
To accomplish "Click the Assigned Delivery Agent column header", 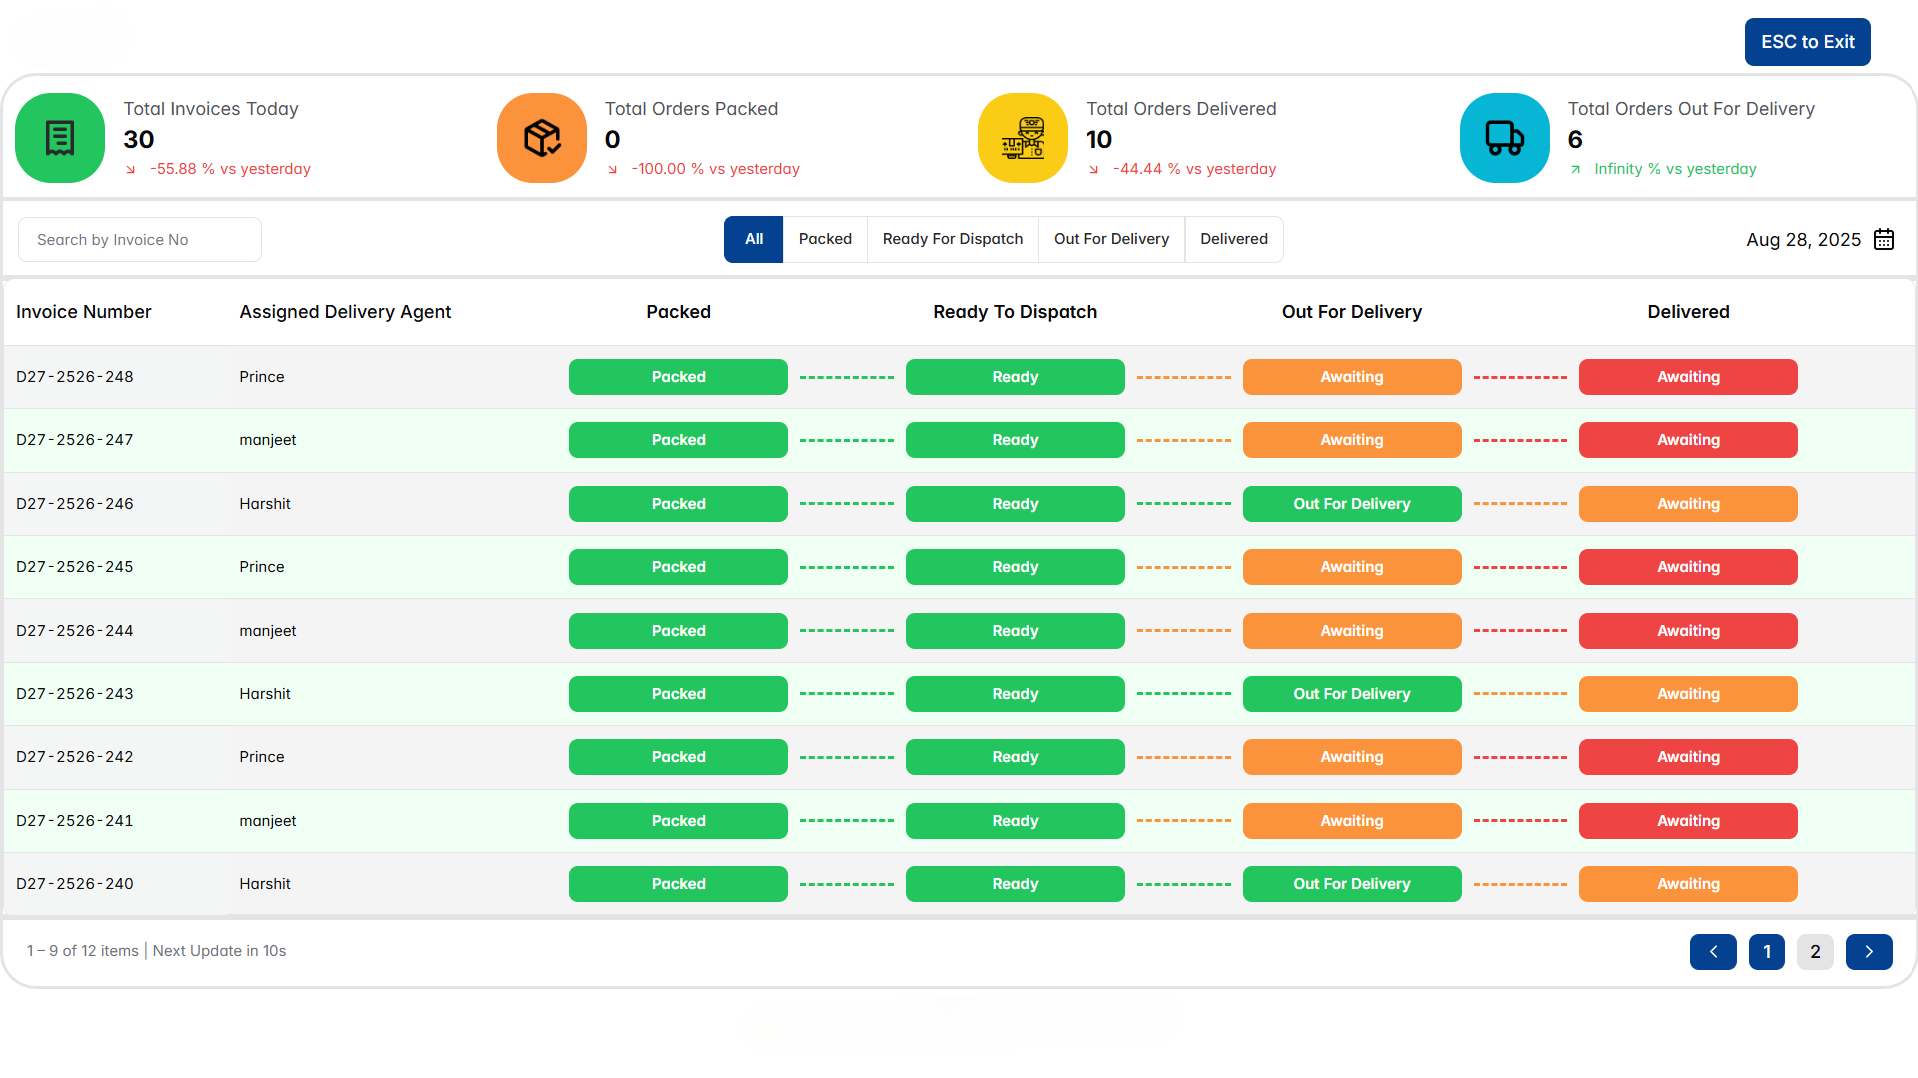I will tap(345, 312).
